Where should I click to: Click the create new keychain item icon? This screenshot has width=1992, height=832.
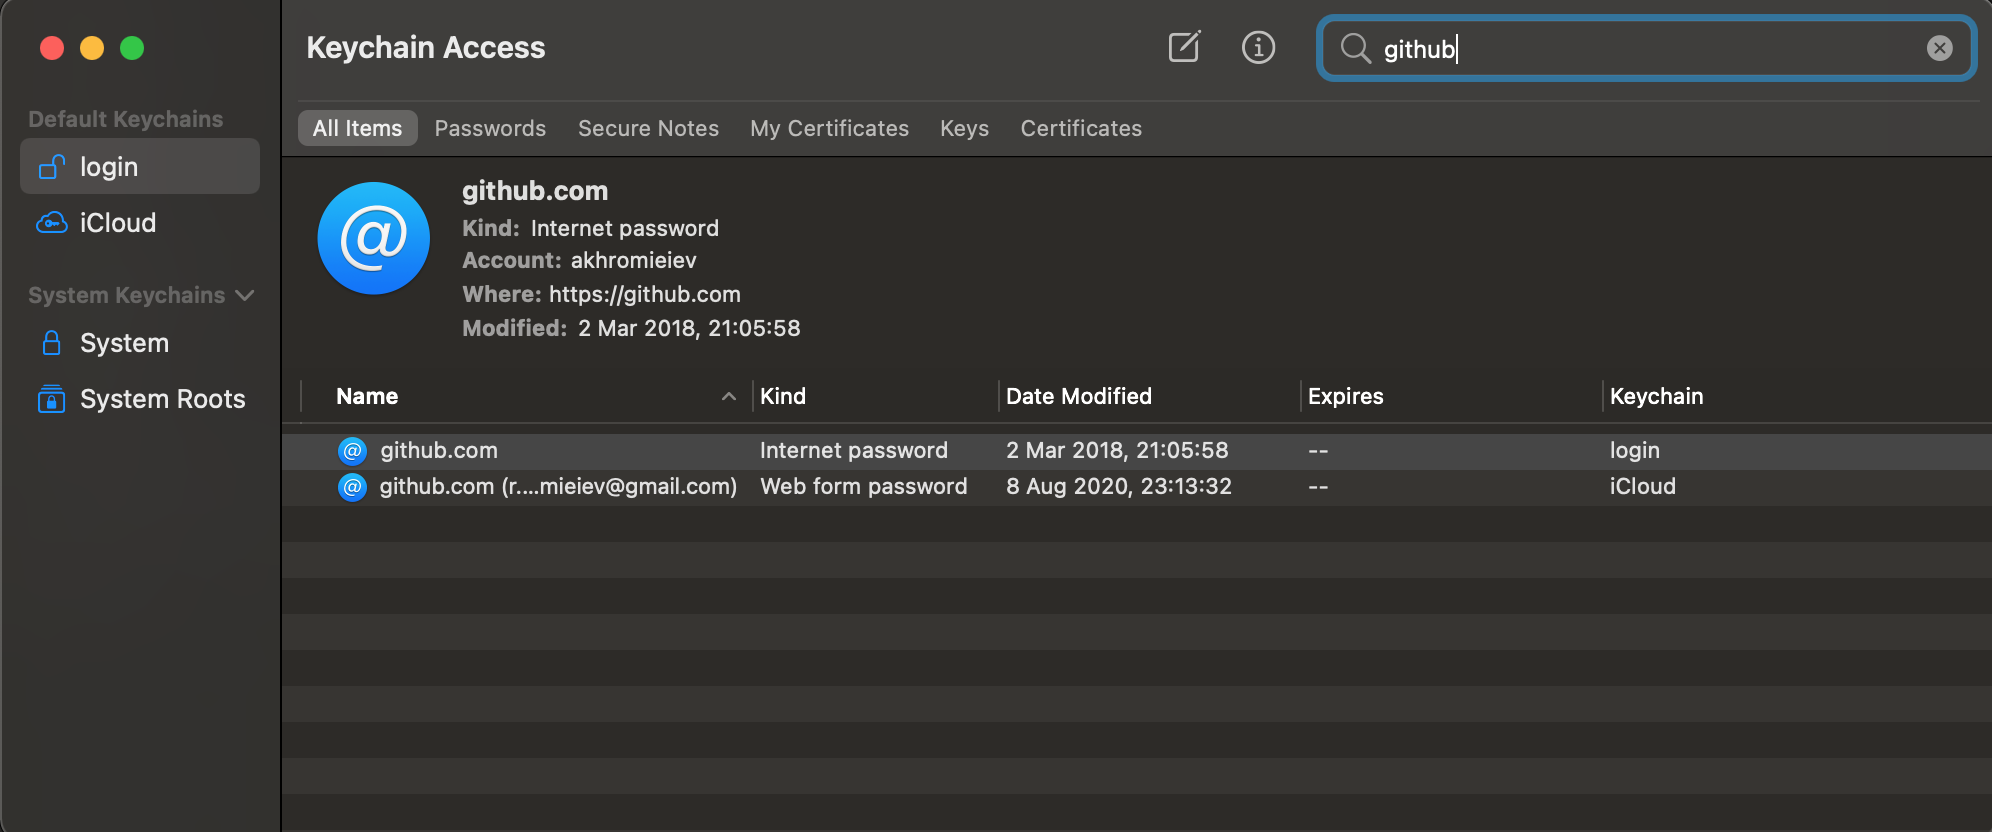1185,47
